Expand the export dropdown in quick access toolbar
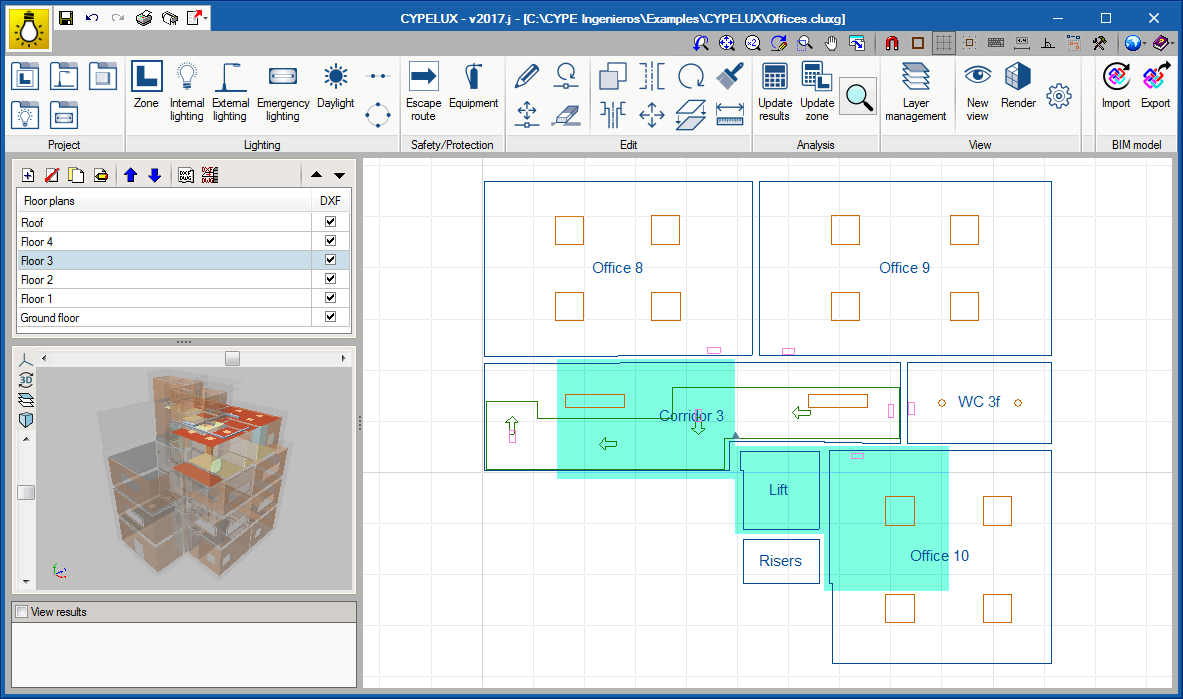Screen dimensions: 1183x699 pos(205,18)
